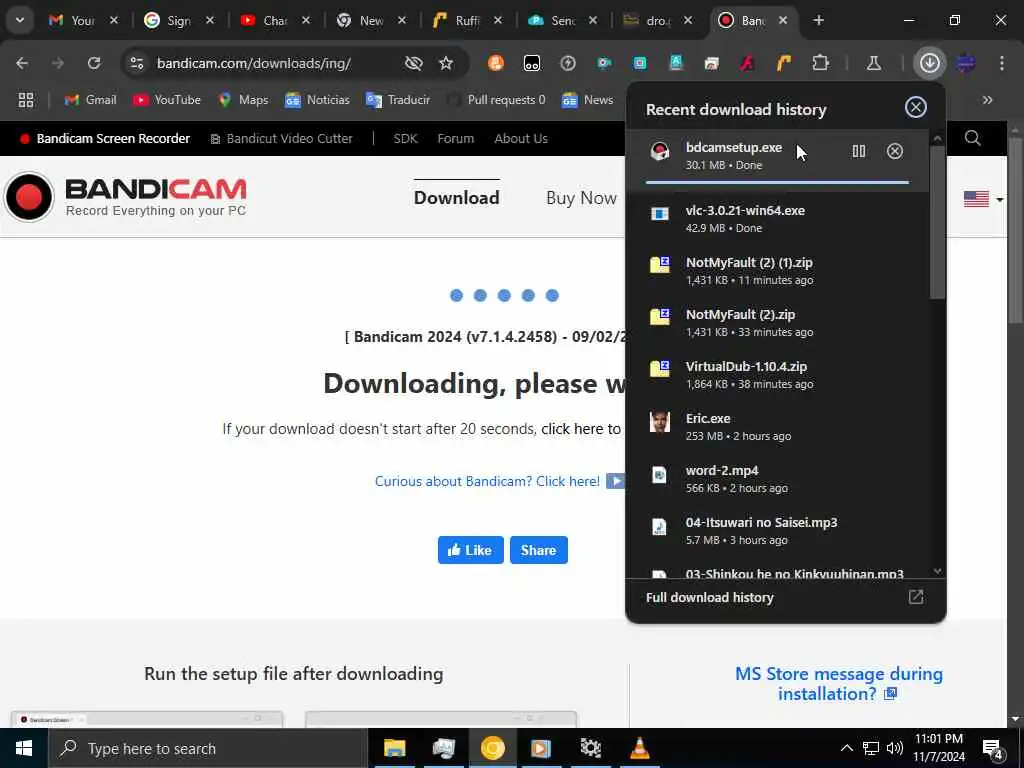This screenshot has height=768, width=1024.
Task: View site information icon in address bar
Action: [x=137, y=63]
